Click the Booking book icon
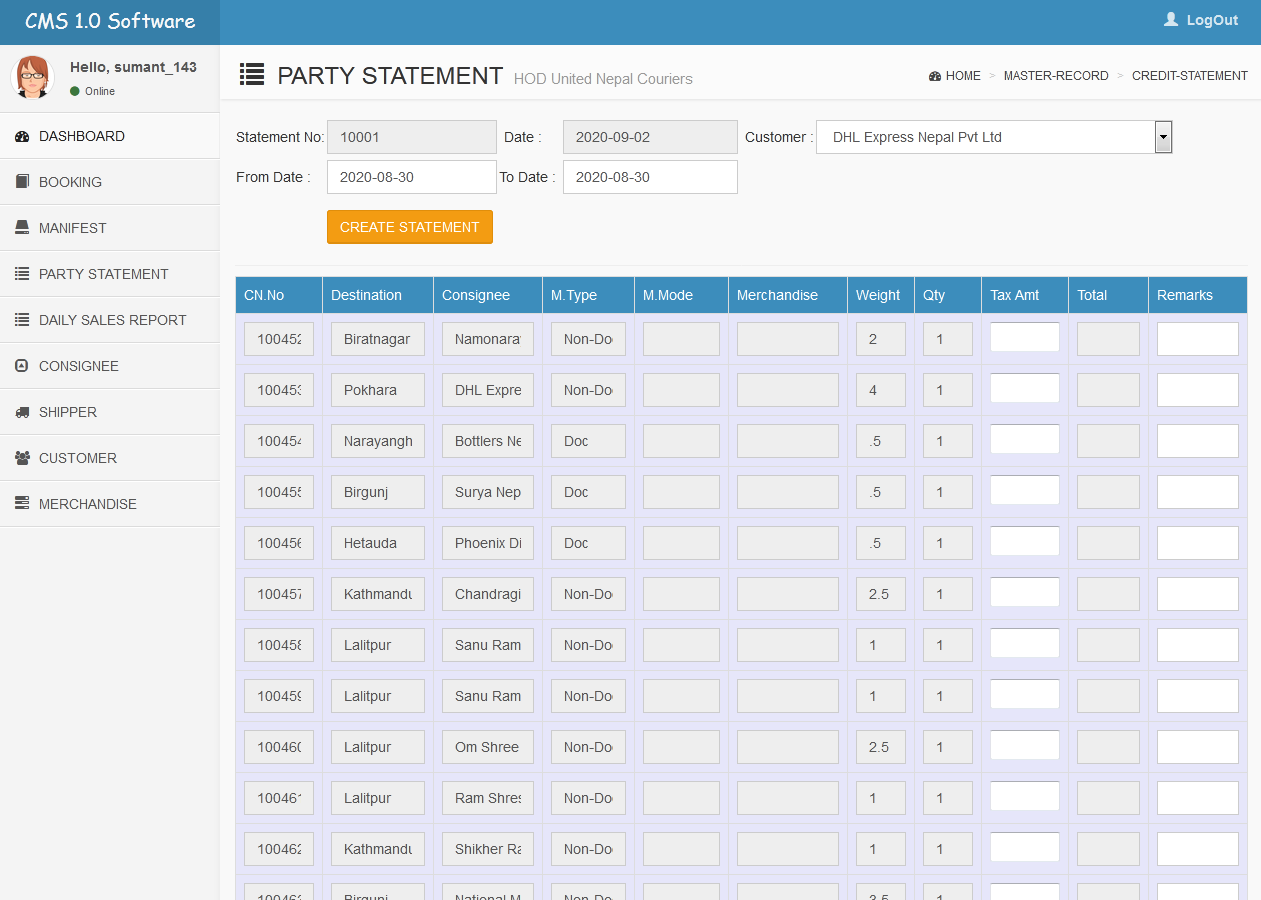The width and height of the screenshot is (1261, 900). click(x=22, y=182)
